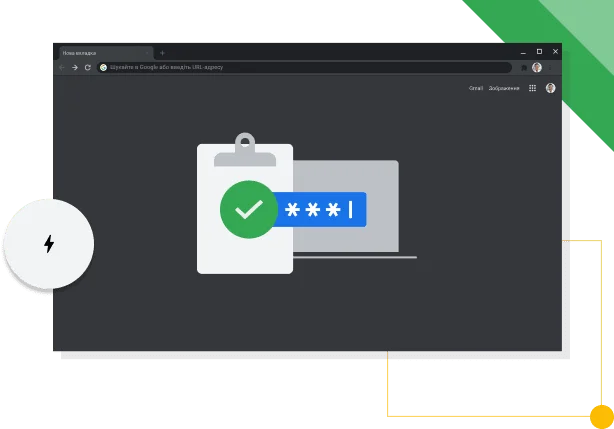The width and height of the screenshot is (614, 429).
Task: Click the profile avatar in the toolbar
Action: pyautogui.click(x=537, y=67)
